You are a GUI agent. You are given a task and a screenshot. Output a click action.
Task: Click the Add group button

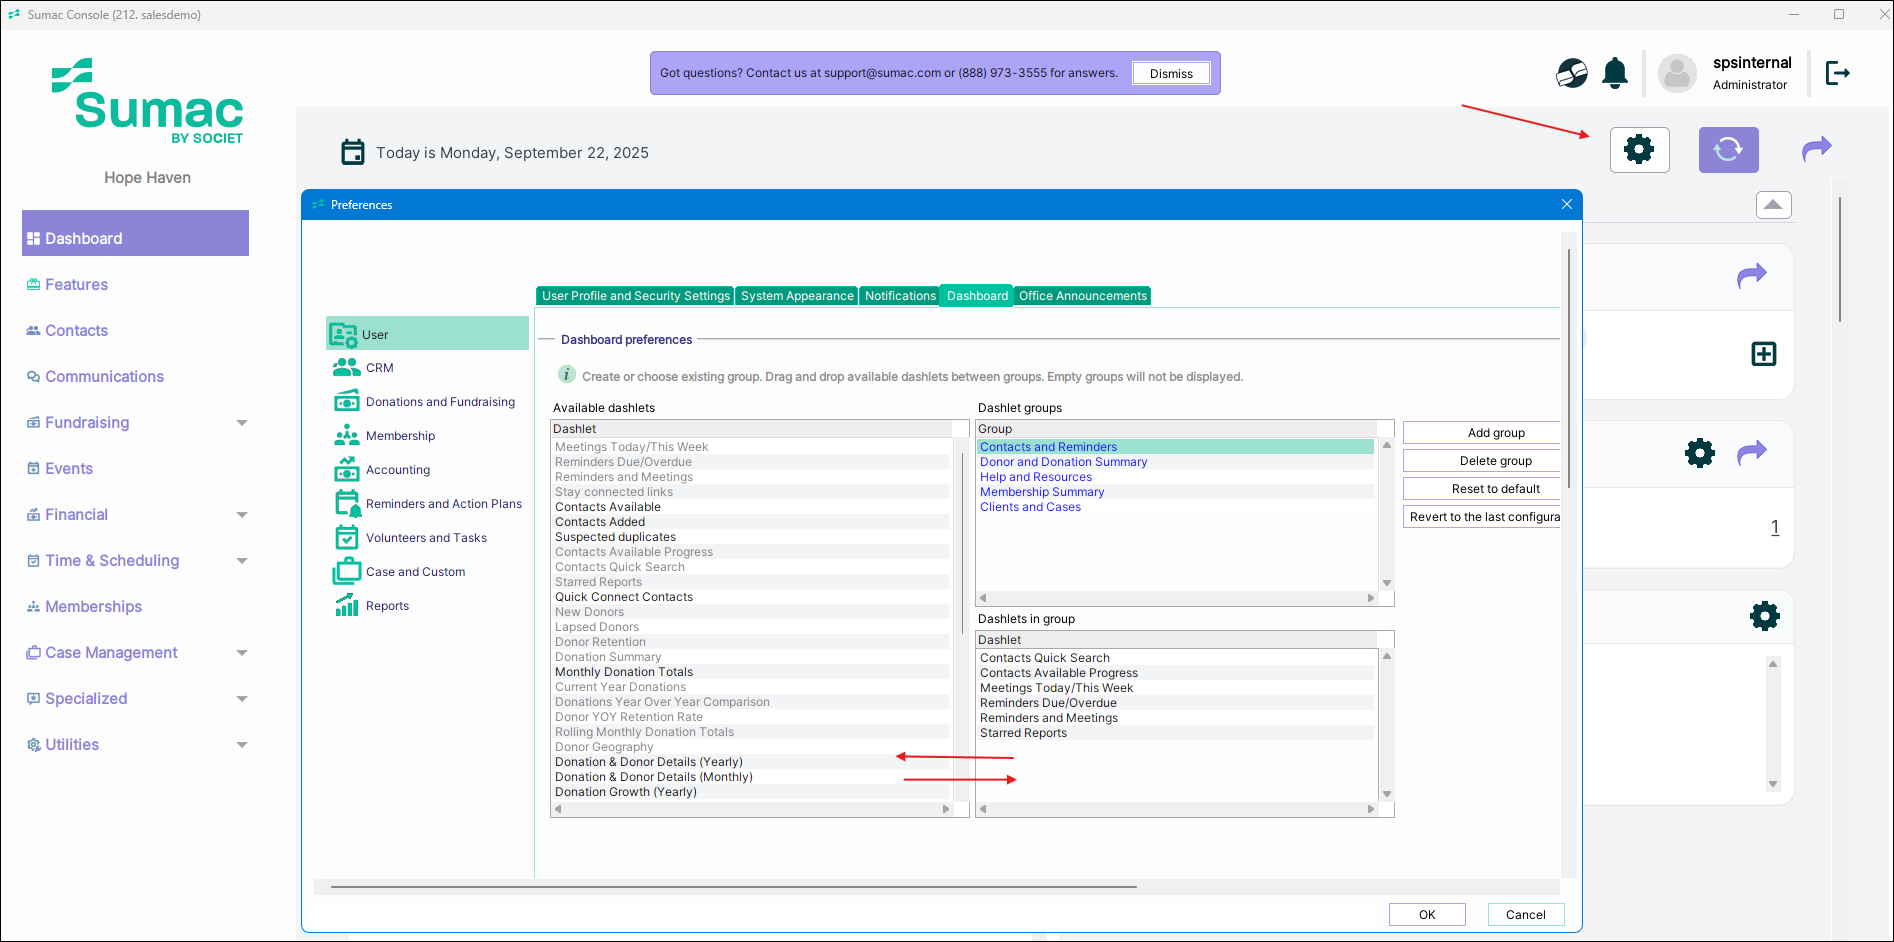(1495, 433)
